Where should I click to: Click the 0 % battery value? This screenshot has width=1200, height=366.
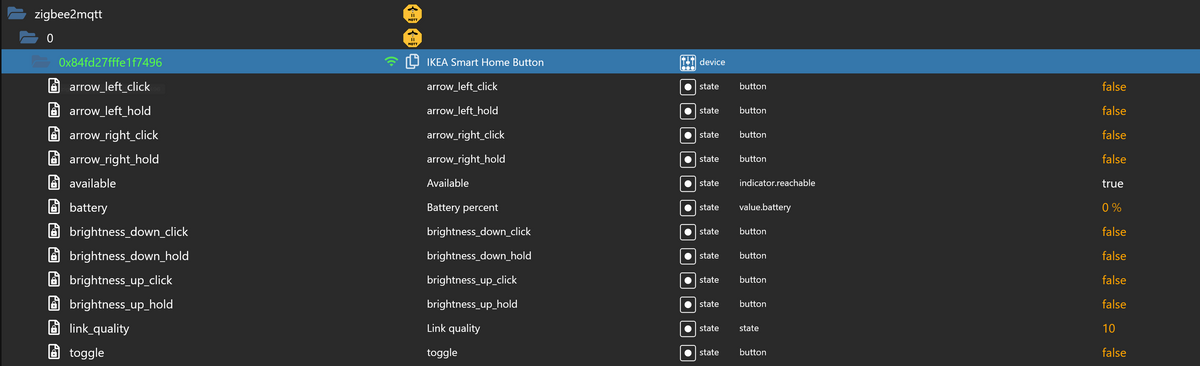1111,207
